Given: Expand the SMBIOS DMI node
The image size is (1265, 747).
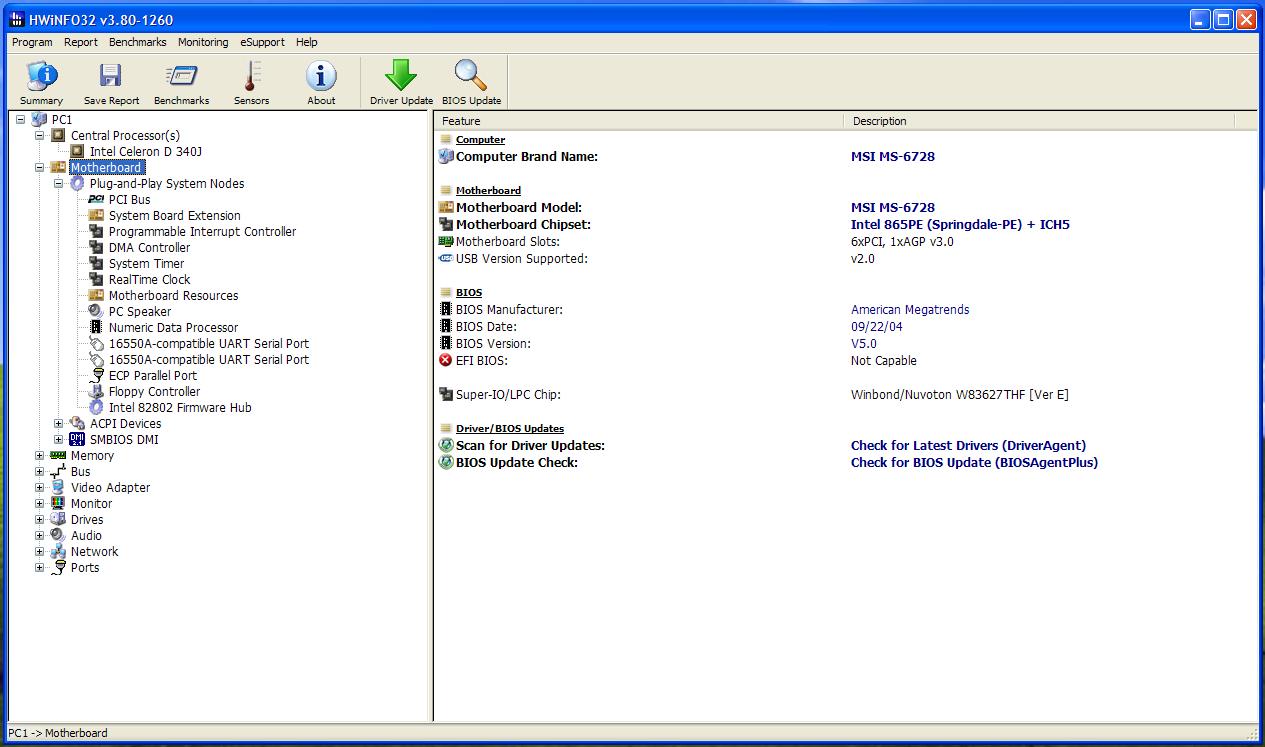Looking at the screenshot, I should tap(59, 440).
